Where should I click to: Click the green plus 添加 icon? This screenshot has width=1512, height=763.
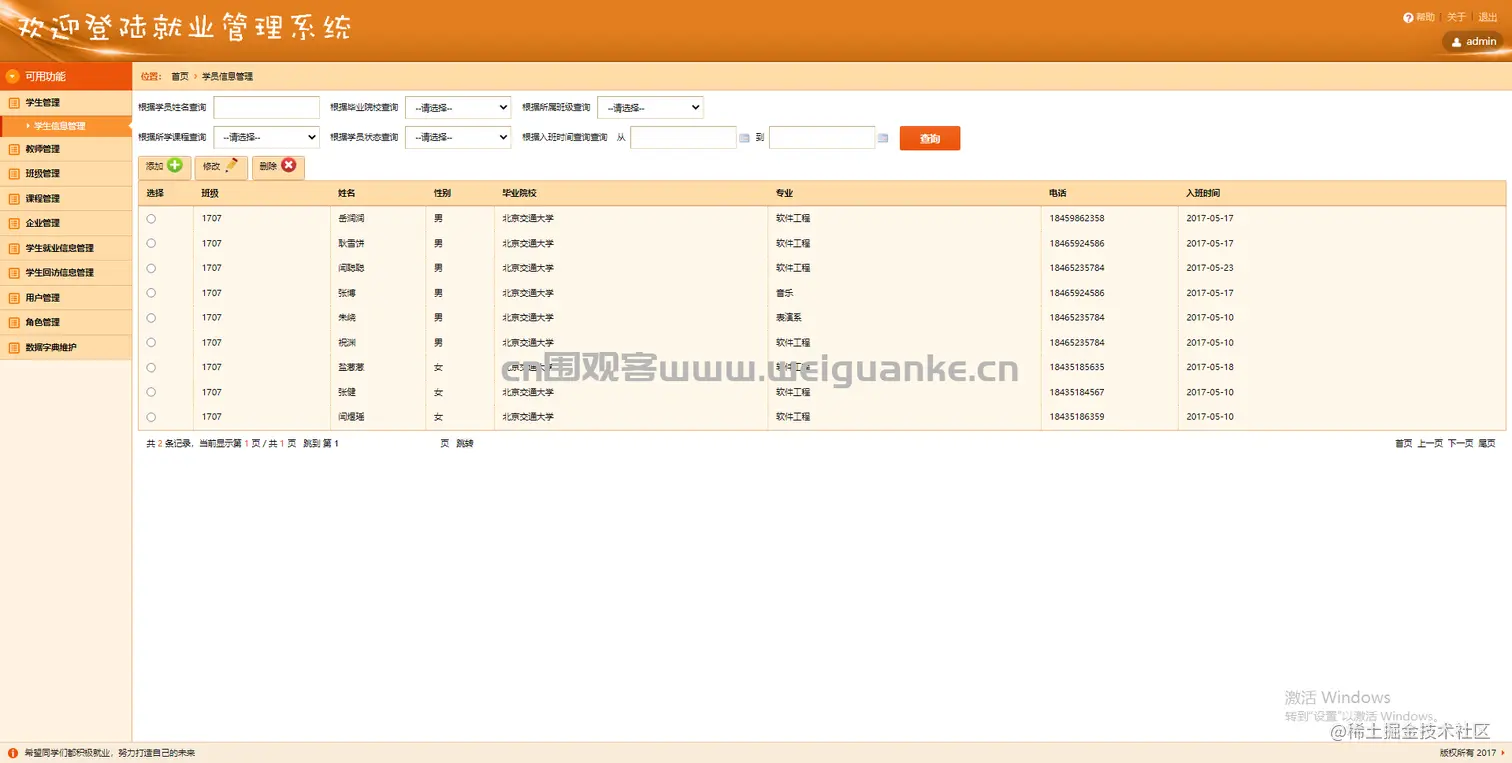[175, 166]
